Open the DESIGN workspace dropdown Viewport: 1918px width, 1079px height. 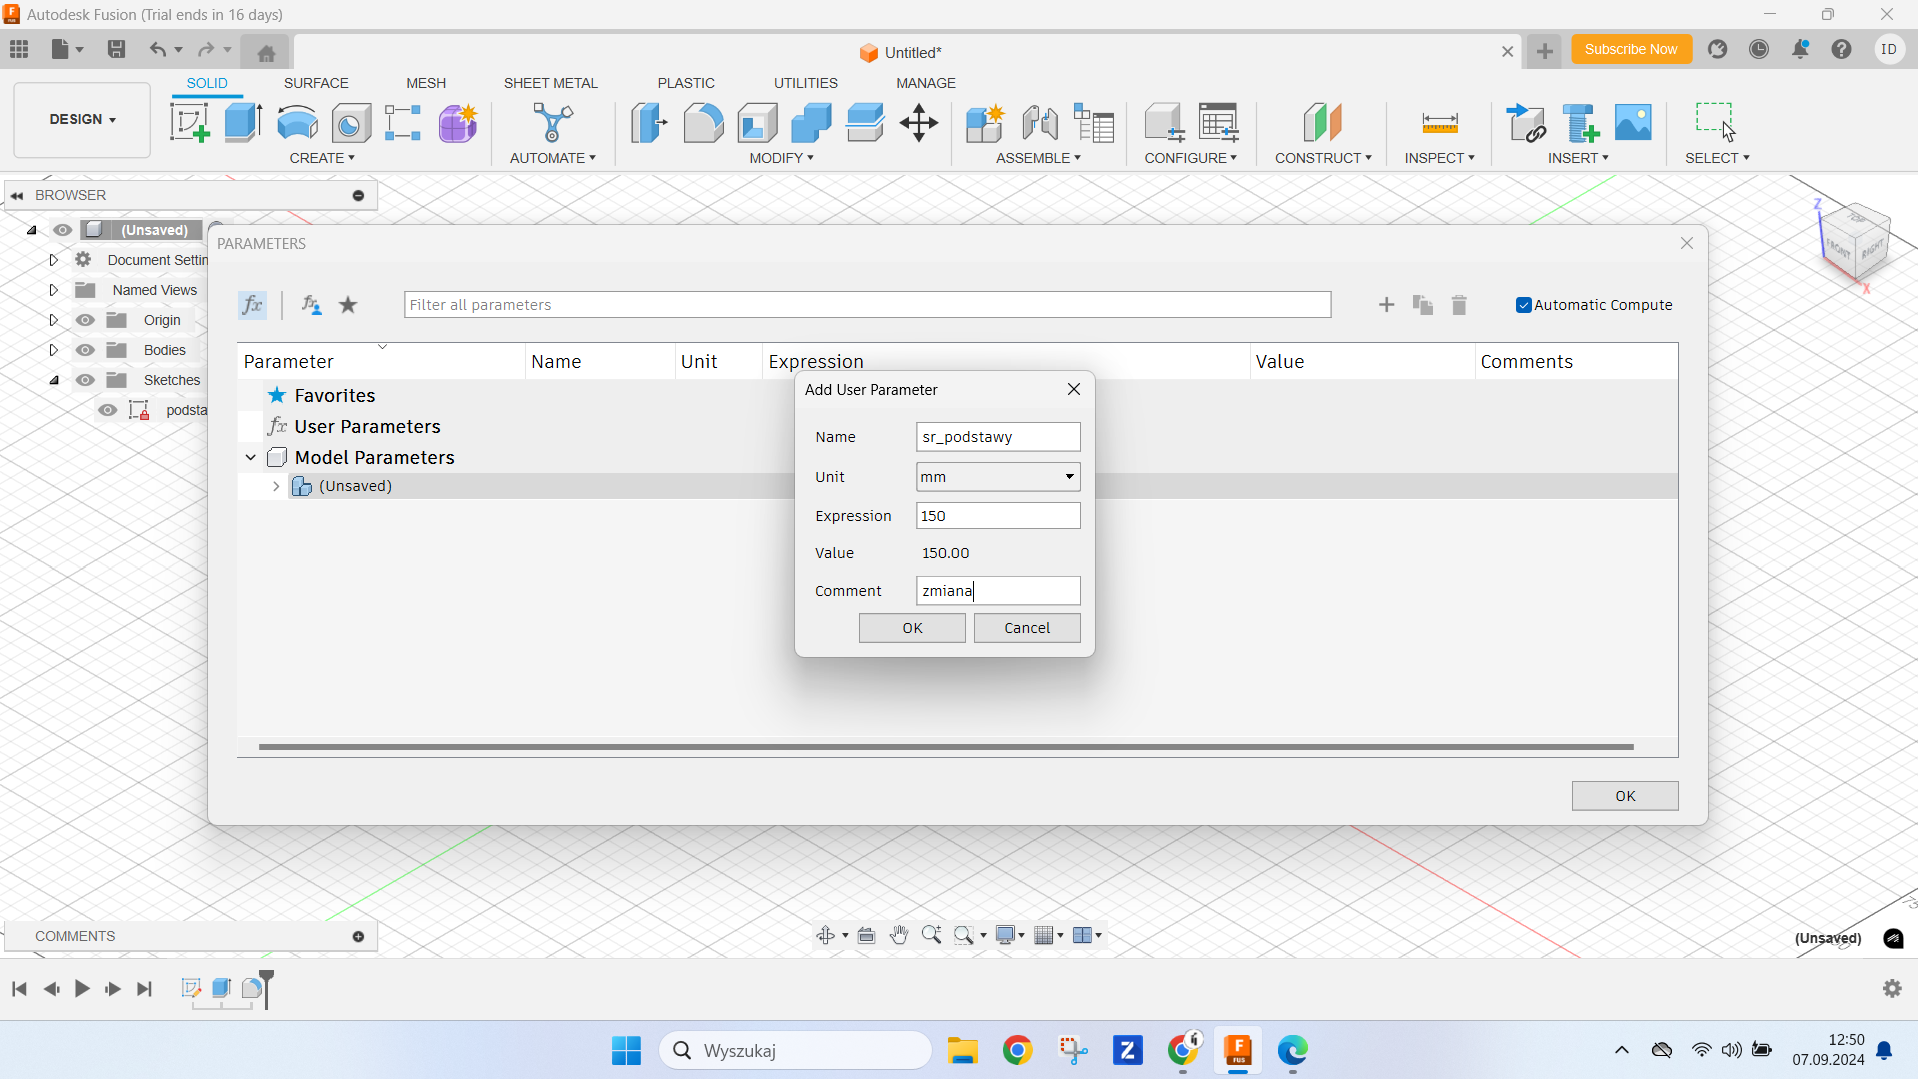82,119
